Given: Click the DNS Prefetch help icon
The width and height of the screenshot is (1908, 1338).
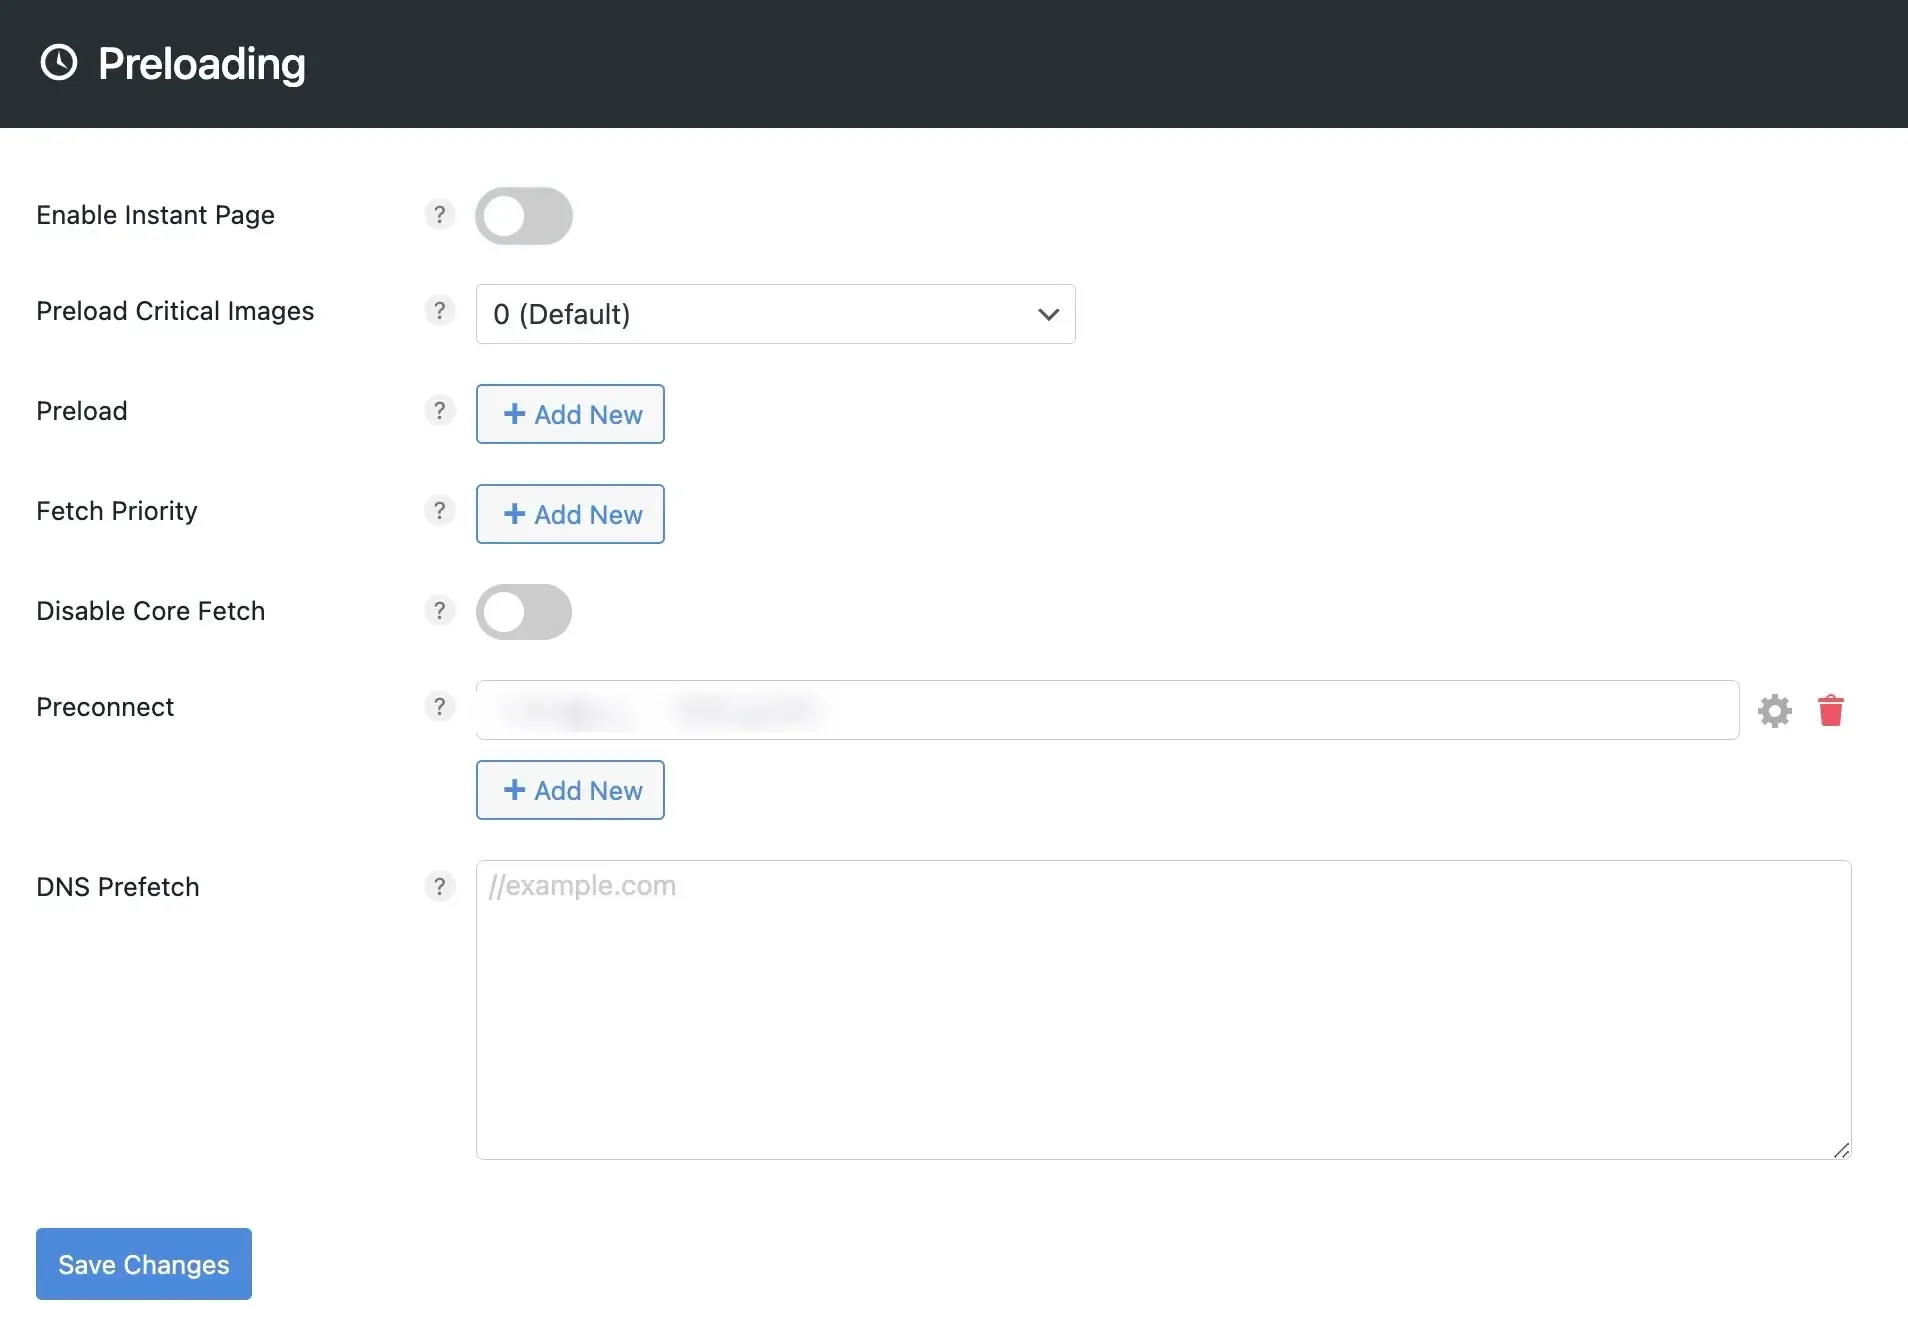Looking at the screenshot, I should click(x=439, y=886).
